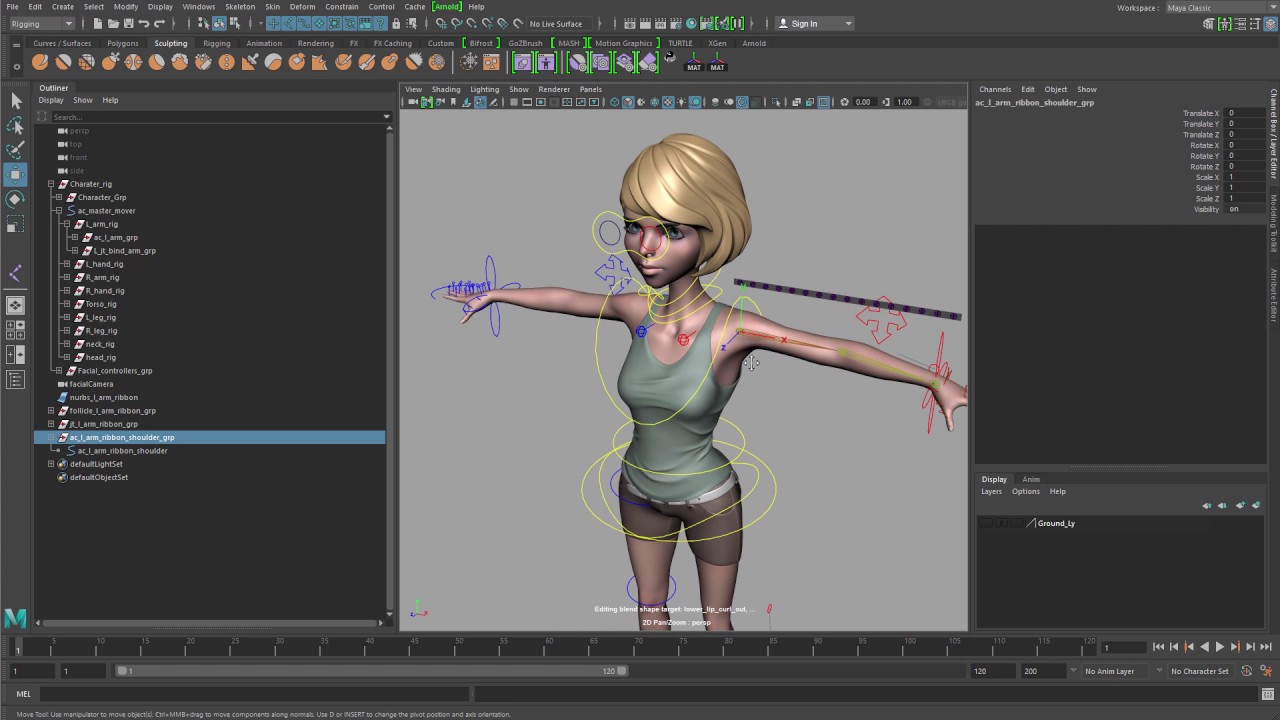Switch to the Anim layer tab

[1031, 479]
